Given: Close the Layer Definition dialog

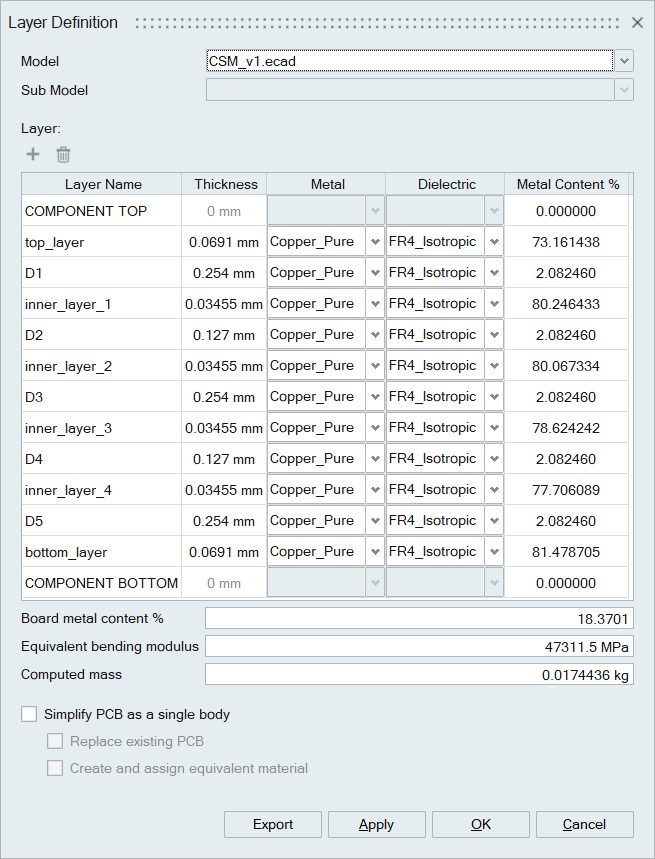Looking at the screenshot, I should pyautogui.click(x=637, y=22).
